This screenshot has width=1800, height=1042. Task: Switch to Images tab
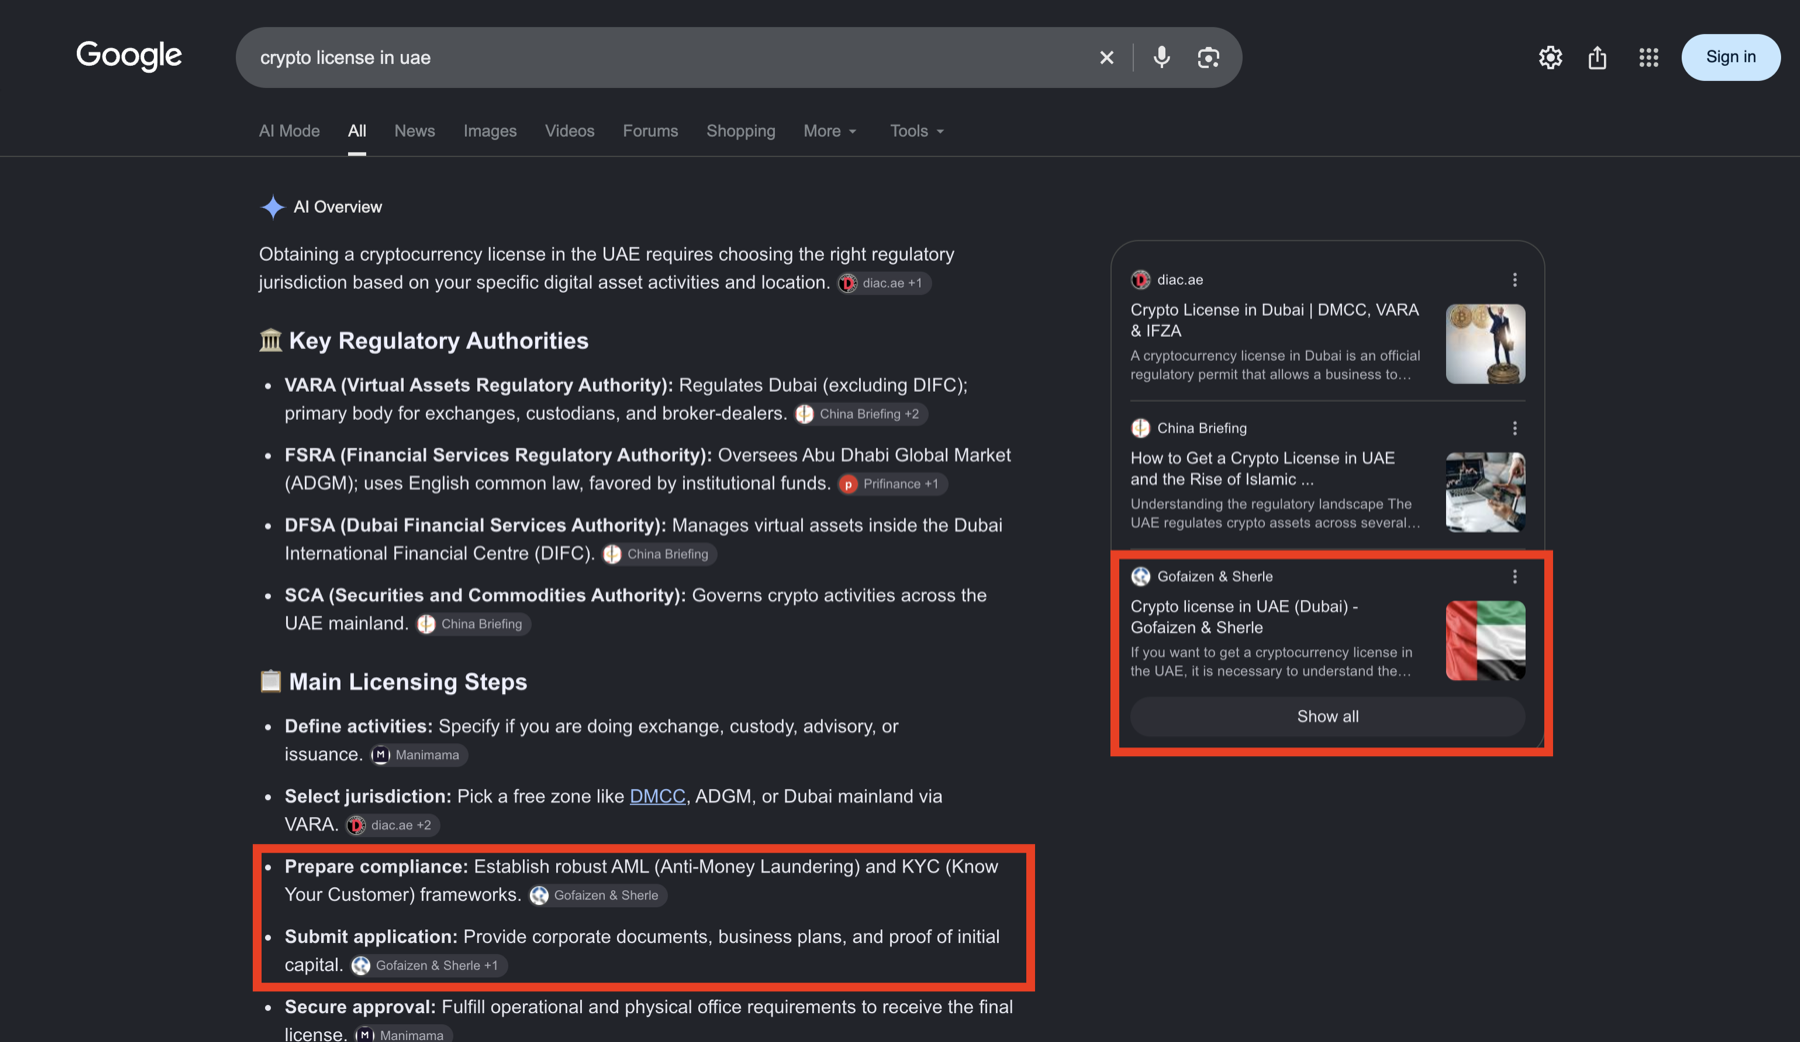pyautogui.click(x=490, y=131)
